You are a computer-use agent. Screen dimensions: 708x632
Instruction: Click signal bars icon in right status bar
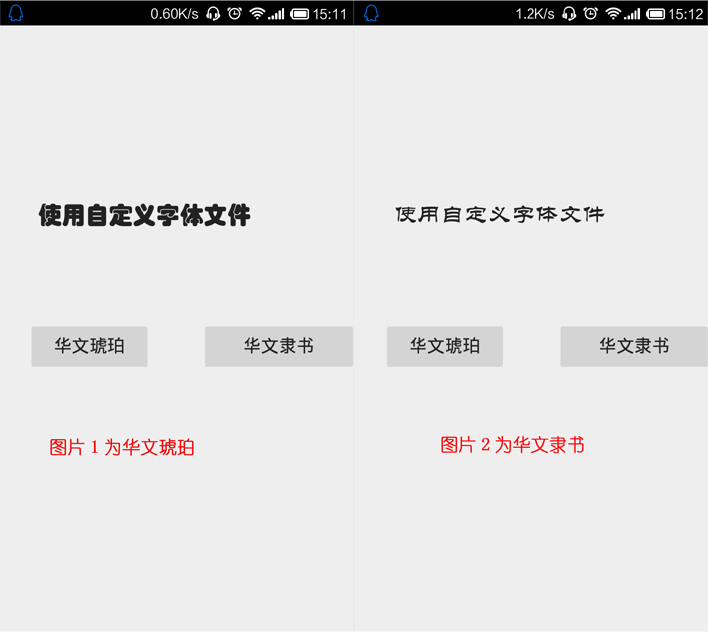pos(632,14)
